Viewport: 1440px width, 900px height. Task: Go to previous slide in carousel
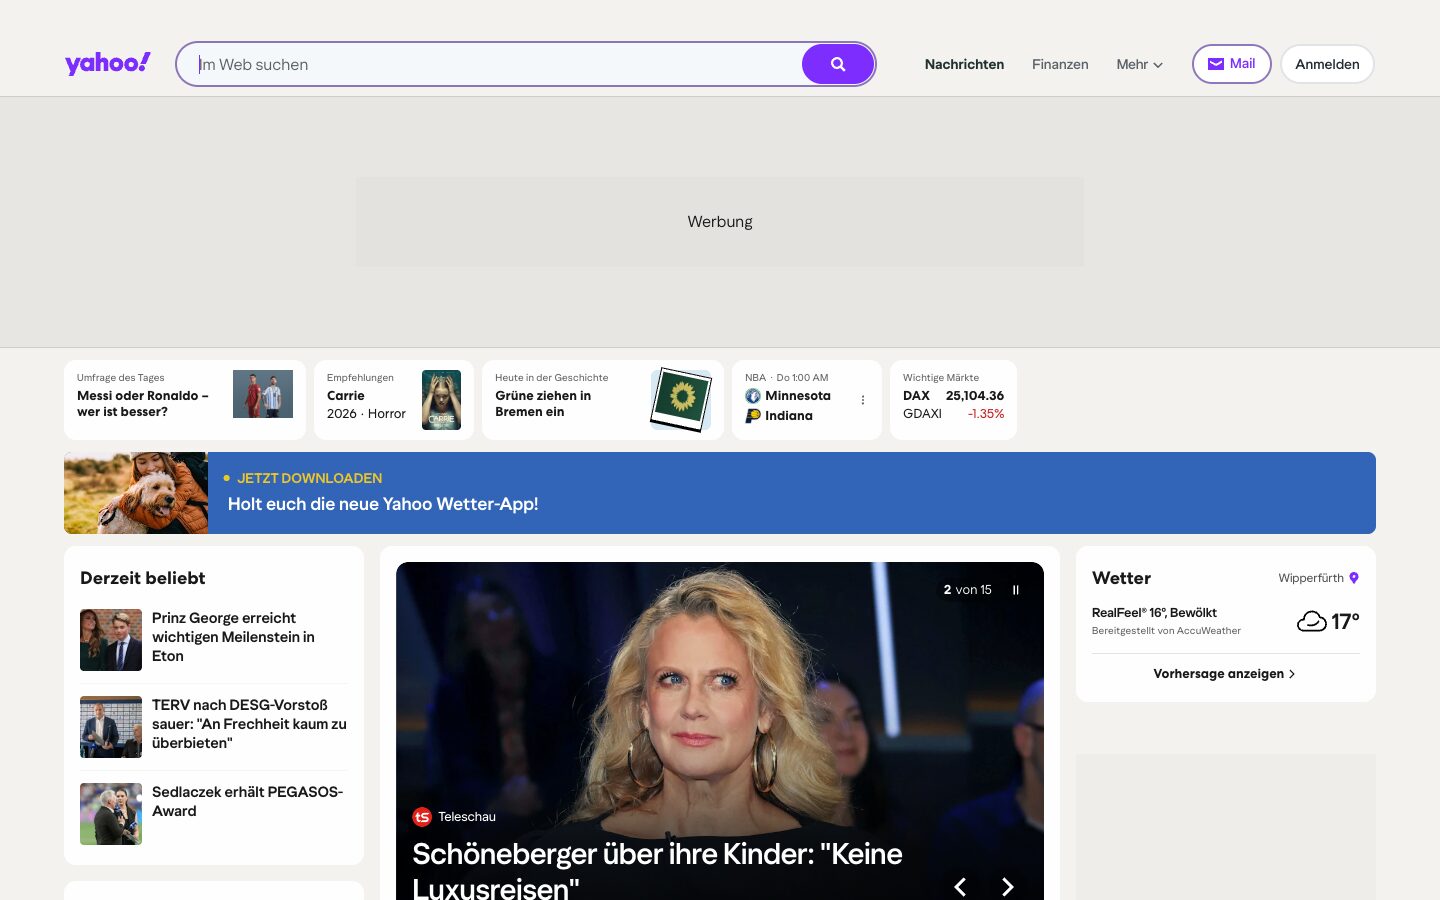coord(960,886)
